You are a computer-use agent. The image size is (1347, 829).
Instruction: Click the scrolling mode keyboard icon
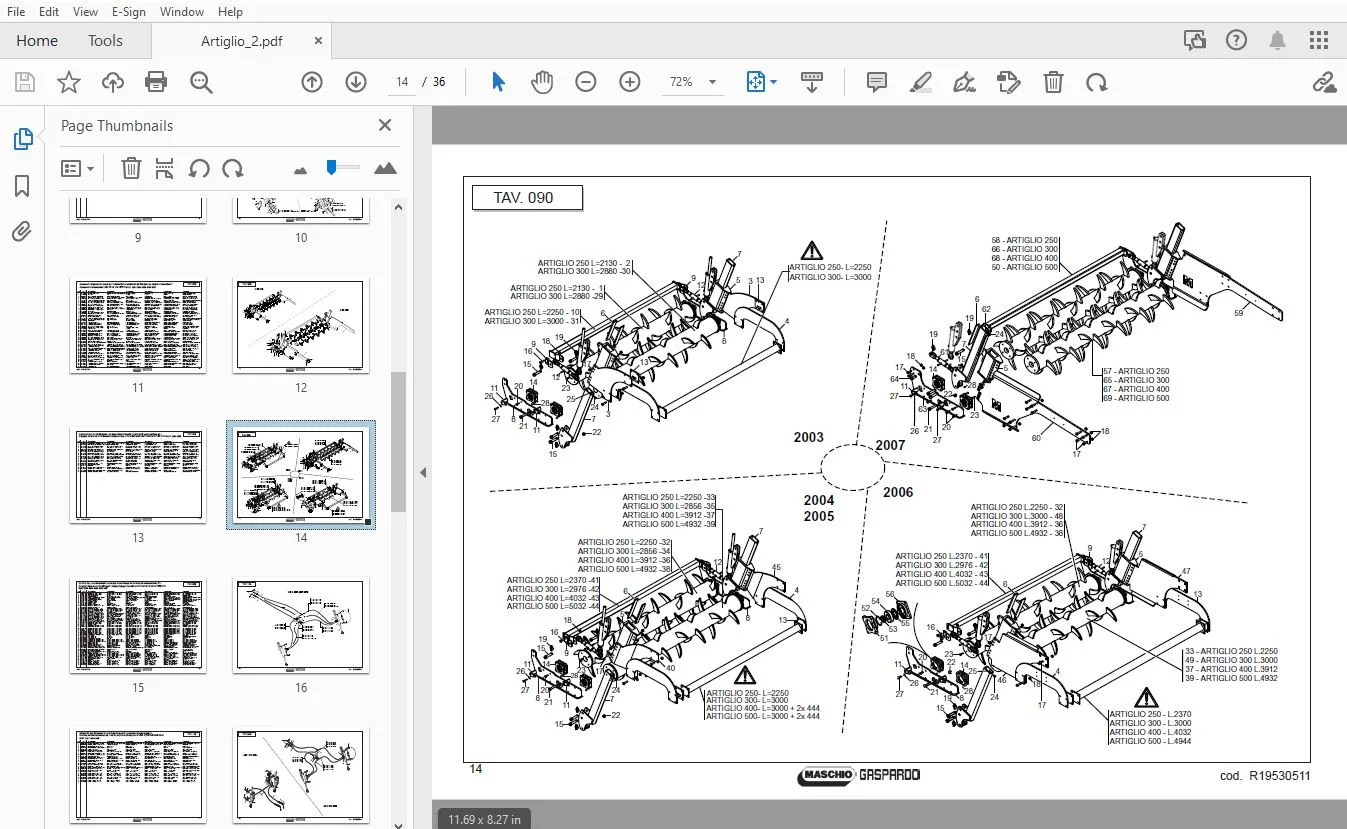pyautogui.click(x=812, y=82)
